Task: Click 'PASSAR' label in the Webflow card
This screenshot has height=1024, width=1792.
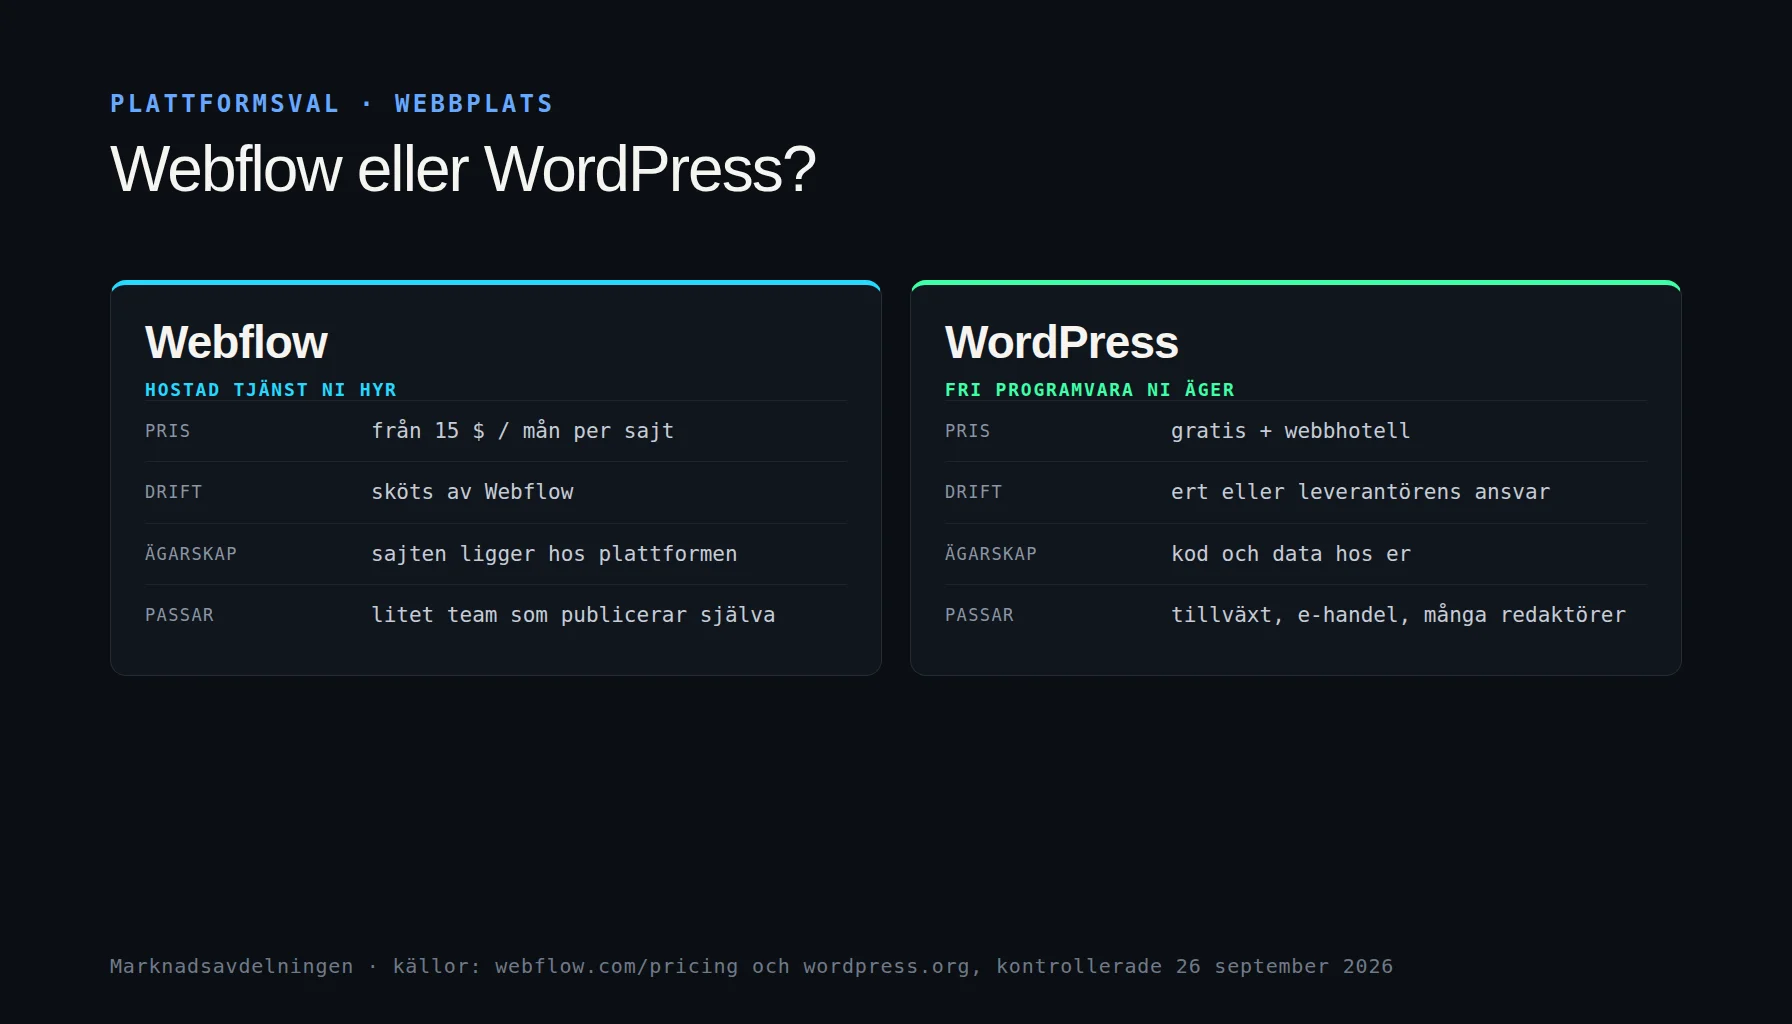Action: pyautogui.click(x=180, y=615)
